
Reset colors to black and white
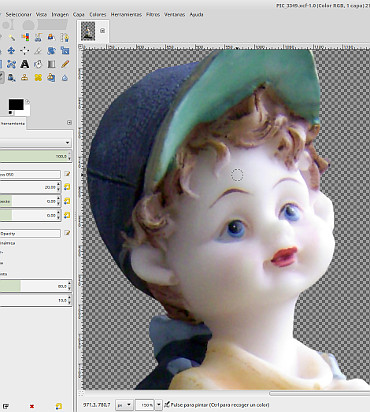click(10, 113)
